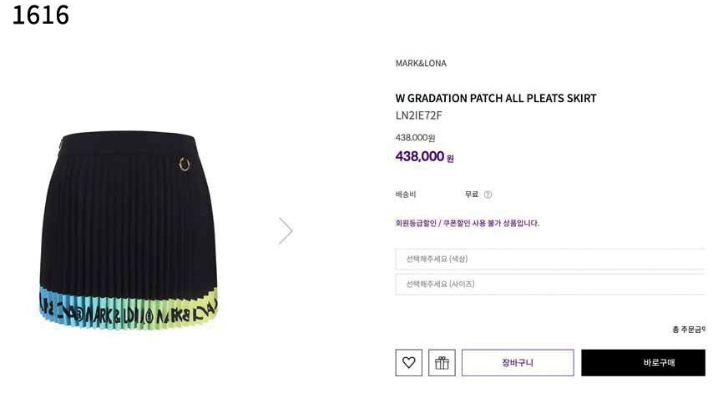Click the 총 주문금액 total order text
This screenshot has width=718, height=418.
coord(689,329)
